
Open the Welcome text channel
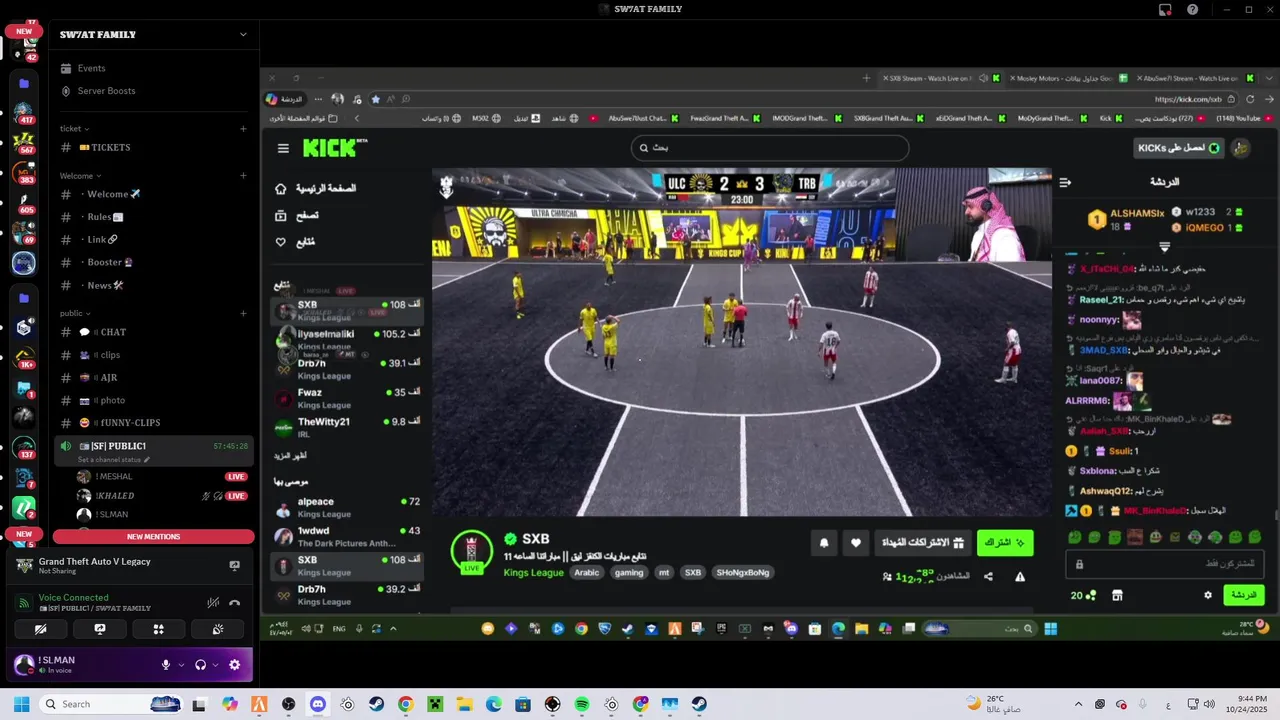tap(154, 194)
